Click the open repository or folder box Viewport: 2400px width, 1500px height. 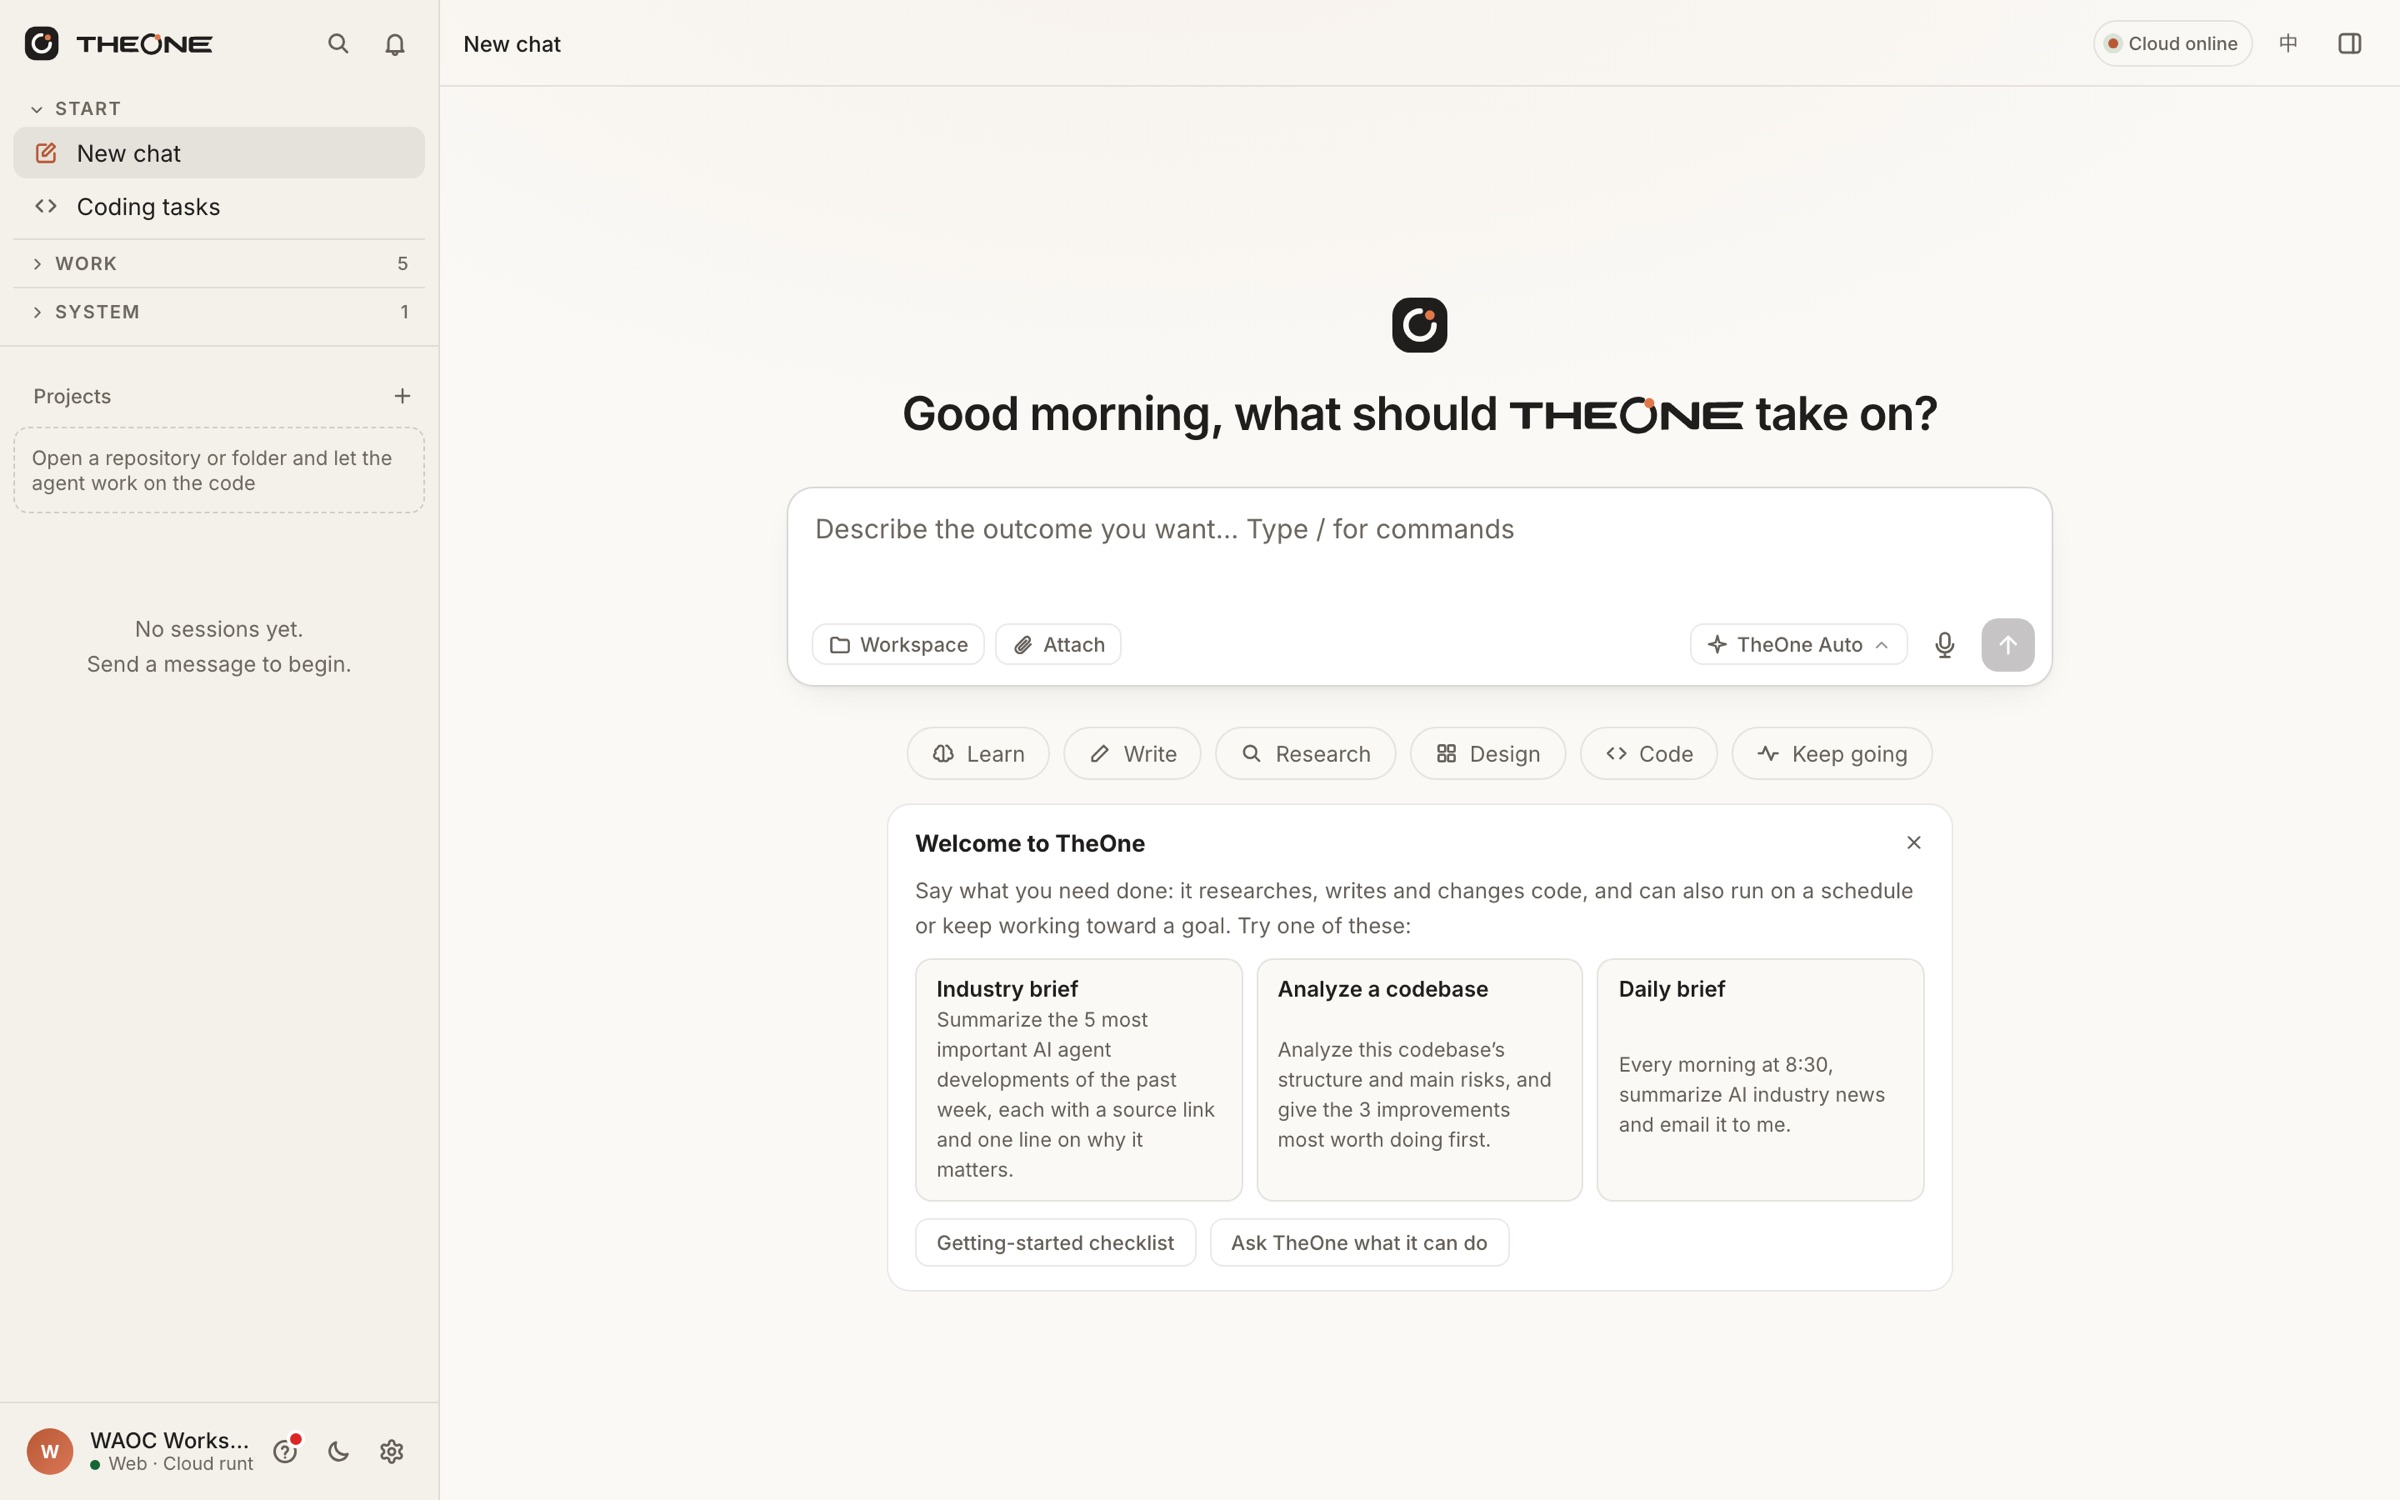pos(218,470)
